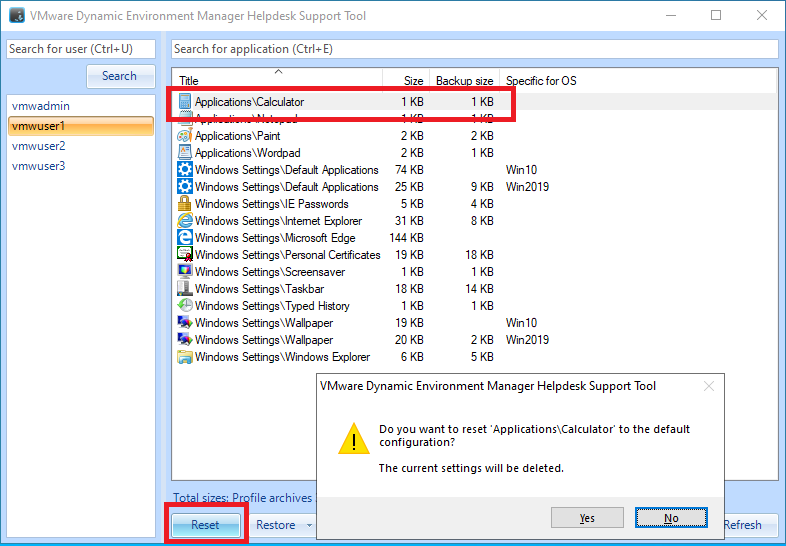Select user vmwadmin in user list
786x546 pixels.
click(x=41, y=106)
